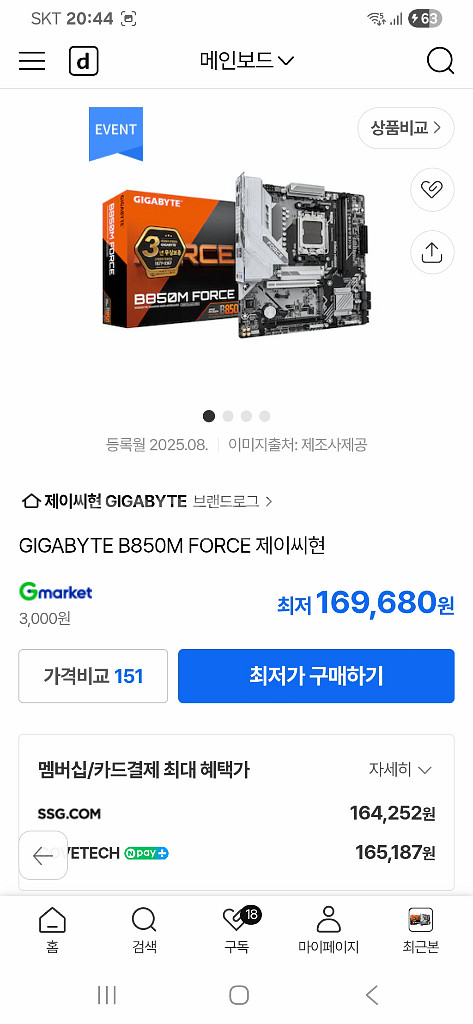Open the search magnifier at top right

click(x=440, y=61)
